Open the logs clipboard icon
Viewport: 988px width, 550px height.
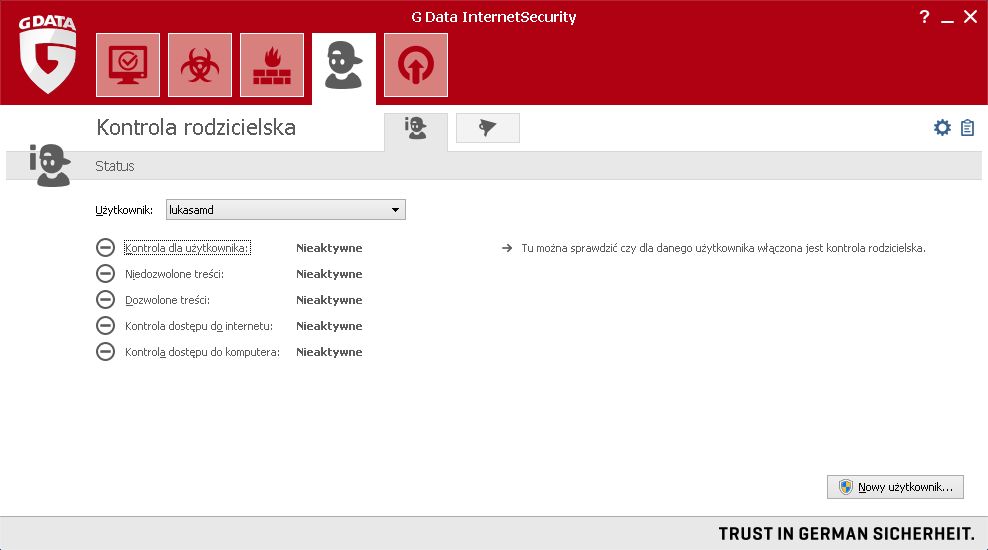click(967, 128)
